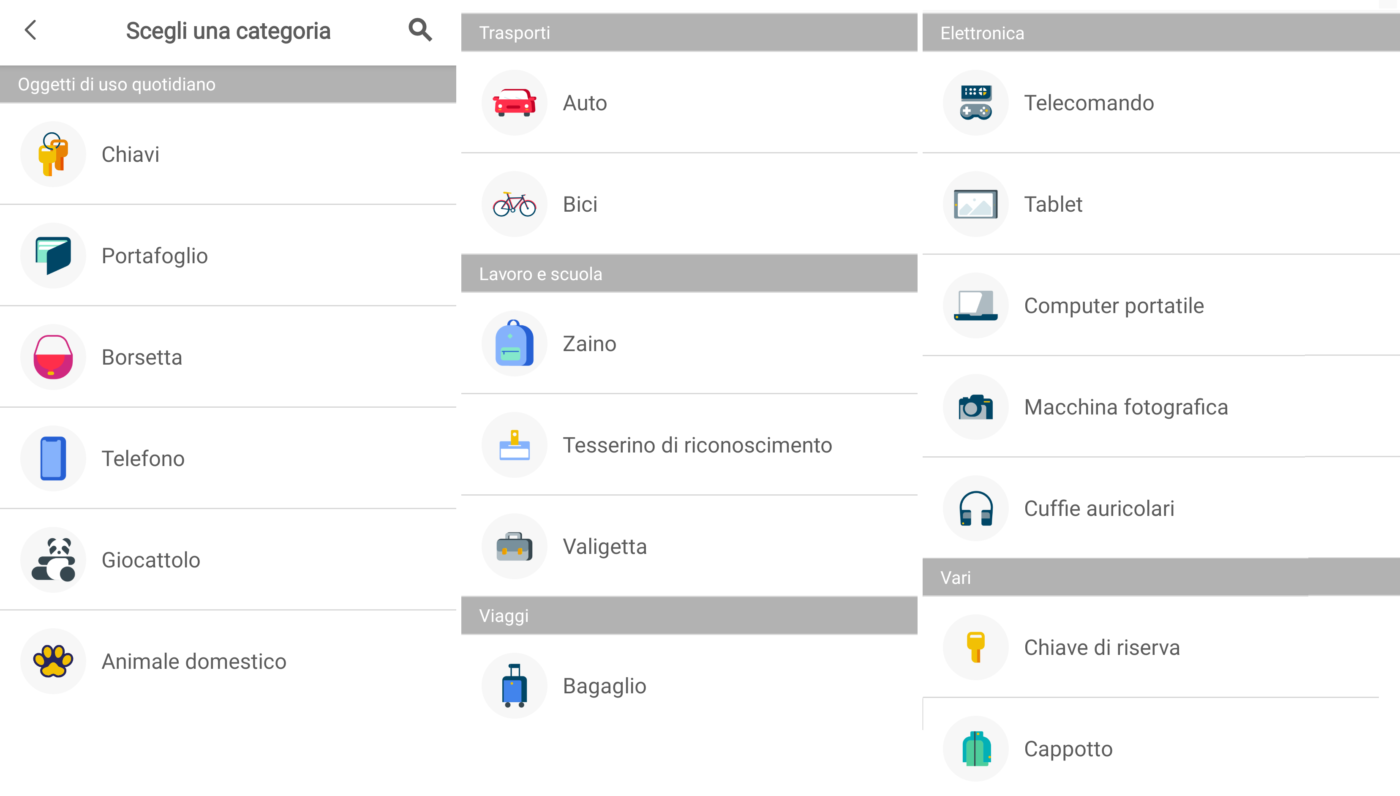Tap the blue backpack icon
Screen dimensions: 1400x796
pyautogui.click(x=514, y=343)
